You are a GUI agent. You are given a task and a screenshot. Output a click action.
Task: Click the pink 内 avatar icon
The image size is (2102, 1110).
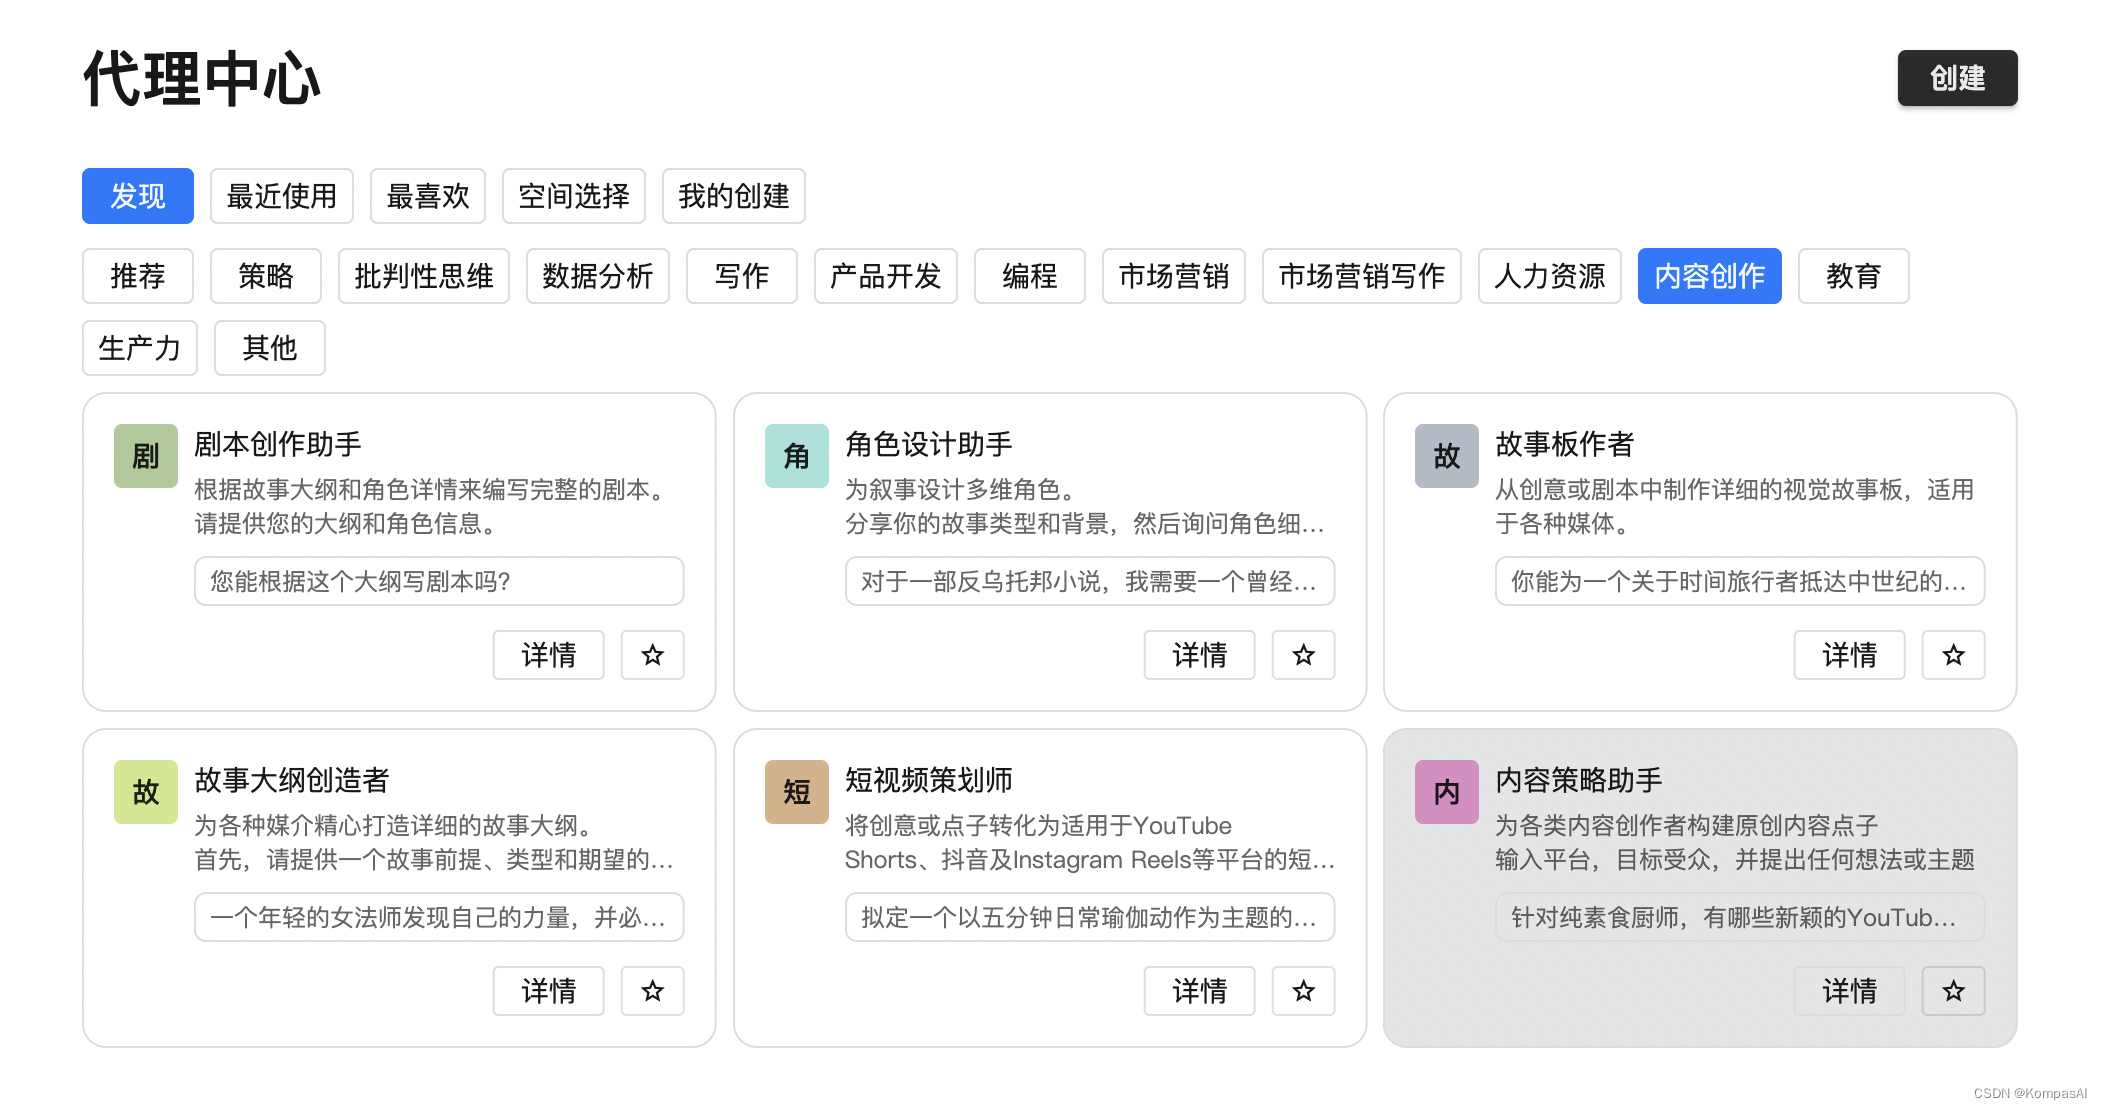[1446, 792]
